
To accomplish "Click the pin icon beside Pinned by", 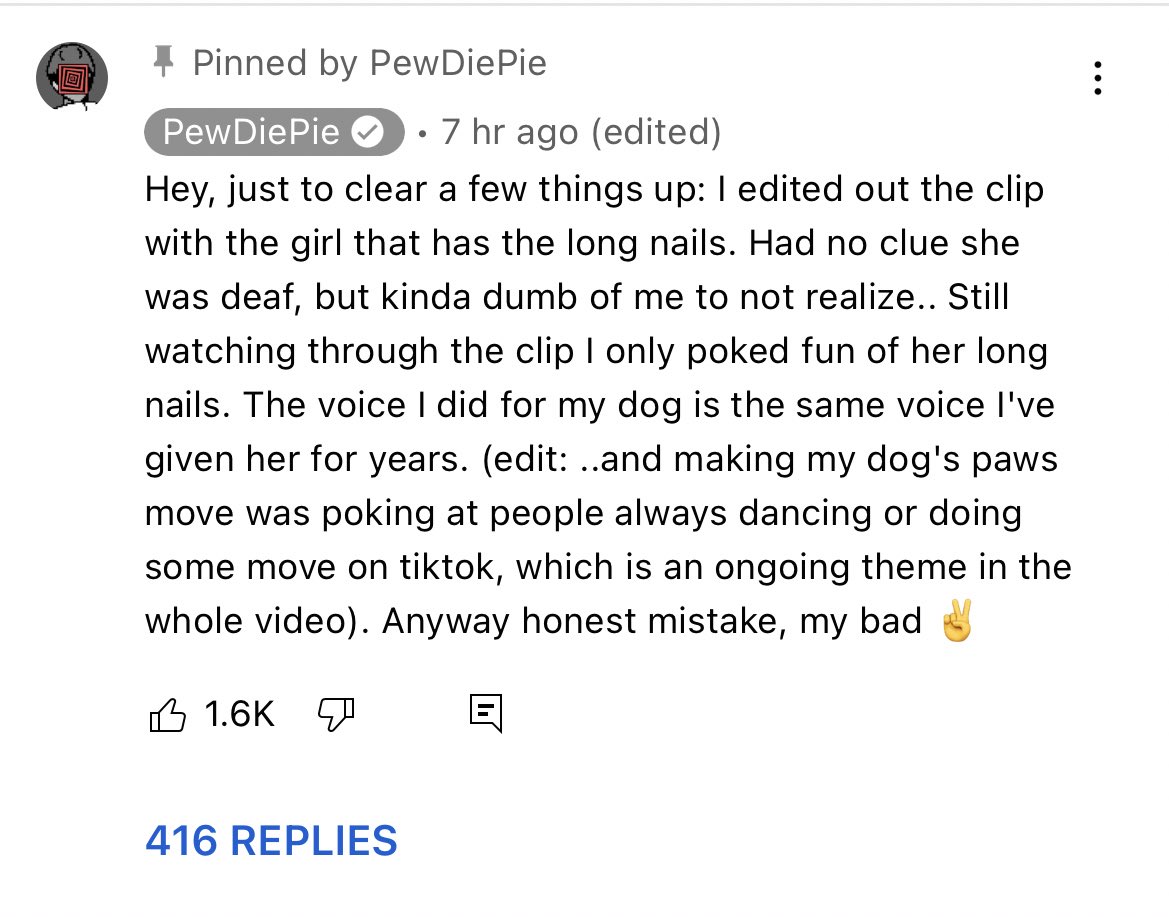I will (161, 64).
